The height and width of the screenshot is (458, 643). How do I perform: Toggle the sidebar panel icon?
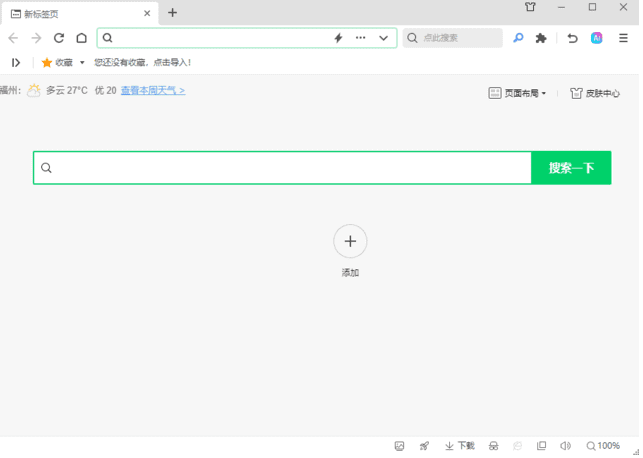point(16,63)
